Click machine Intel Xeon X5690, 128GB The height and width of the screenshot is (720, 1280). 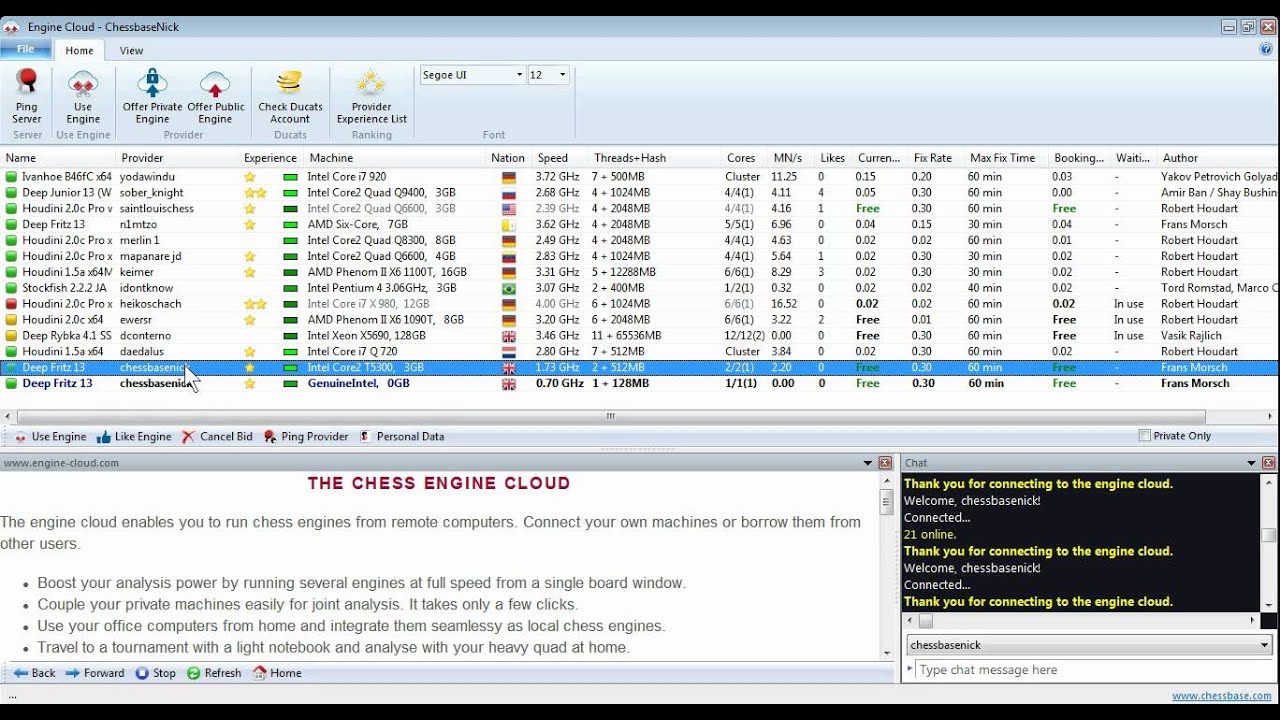368,336
